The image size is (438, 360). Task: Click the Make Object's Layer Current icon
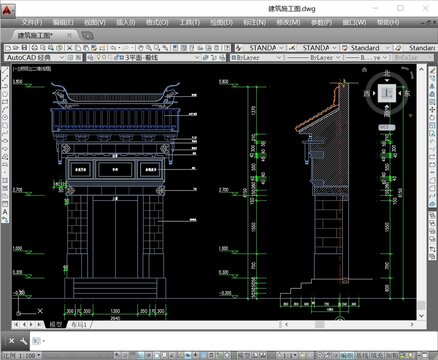[205, 58]
